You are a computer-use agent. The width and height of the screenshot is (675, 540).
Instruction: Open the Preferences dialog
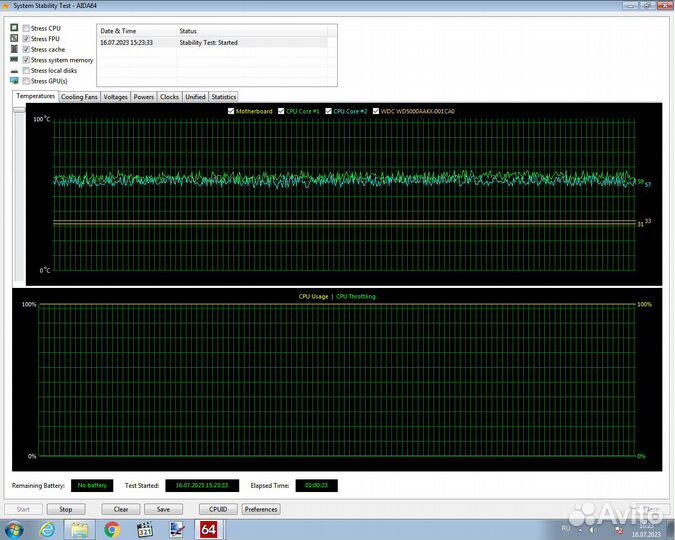[x=261, y=509]
